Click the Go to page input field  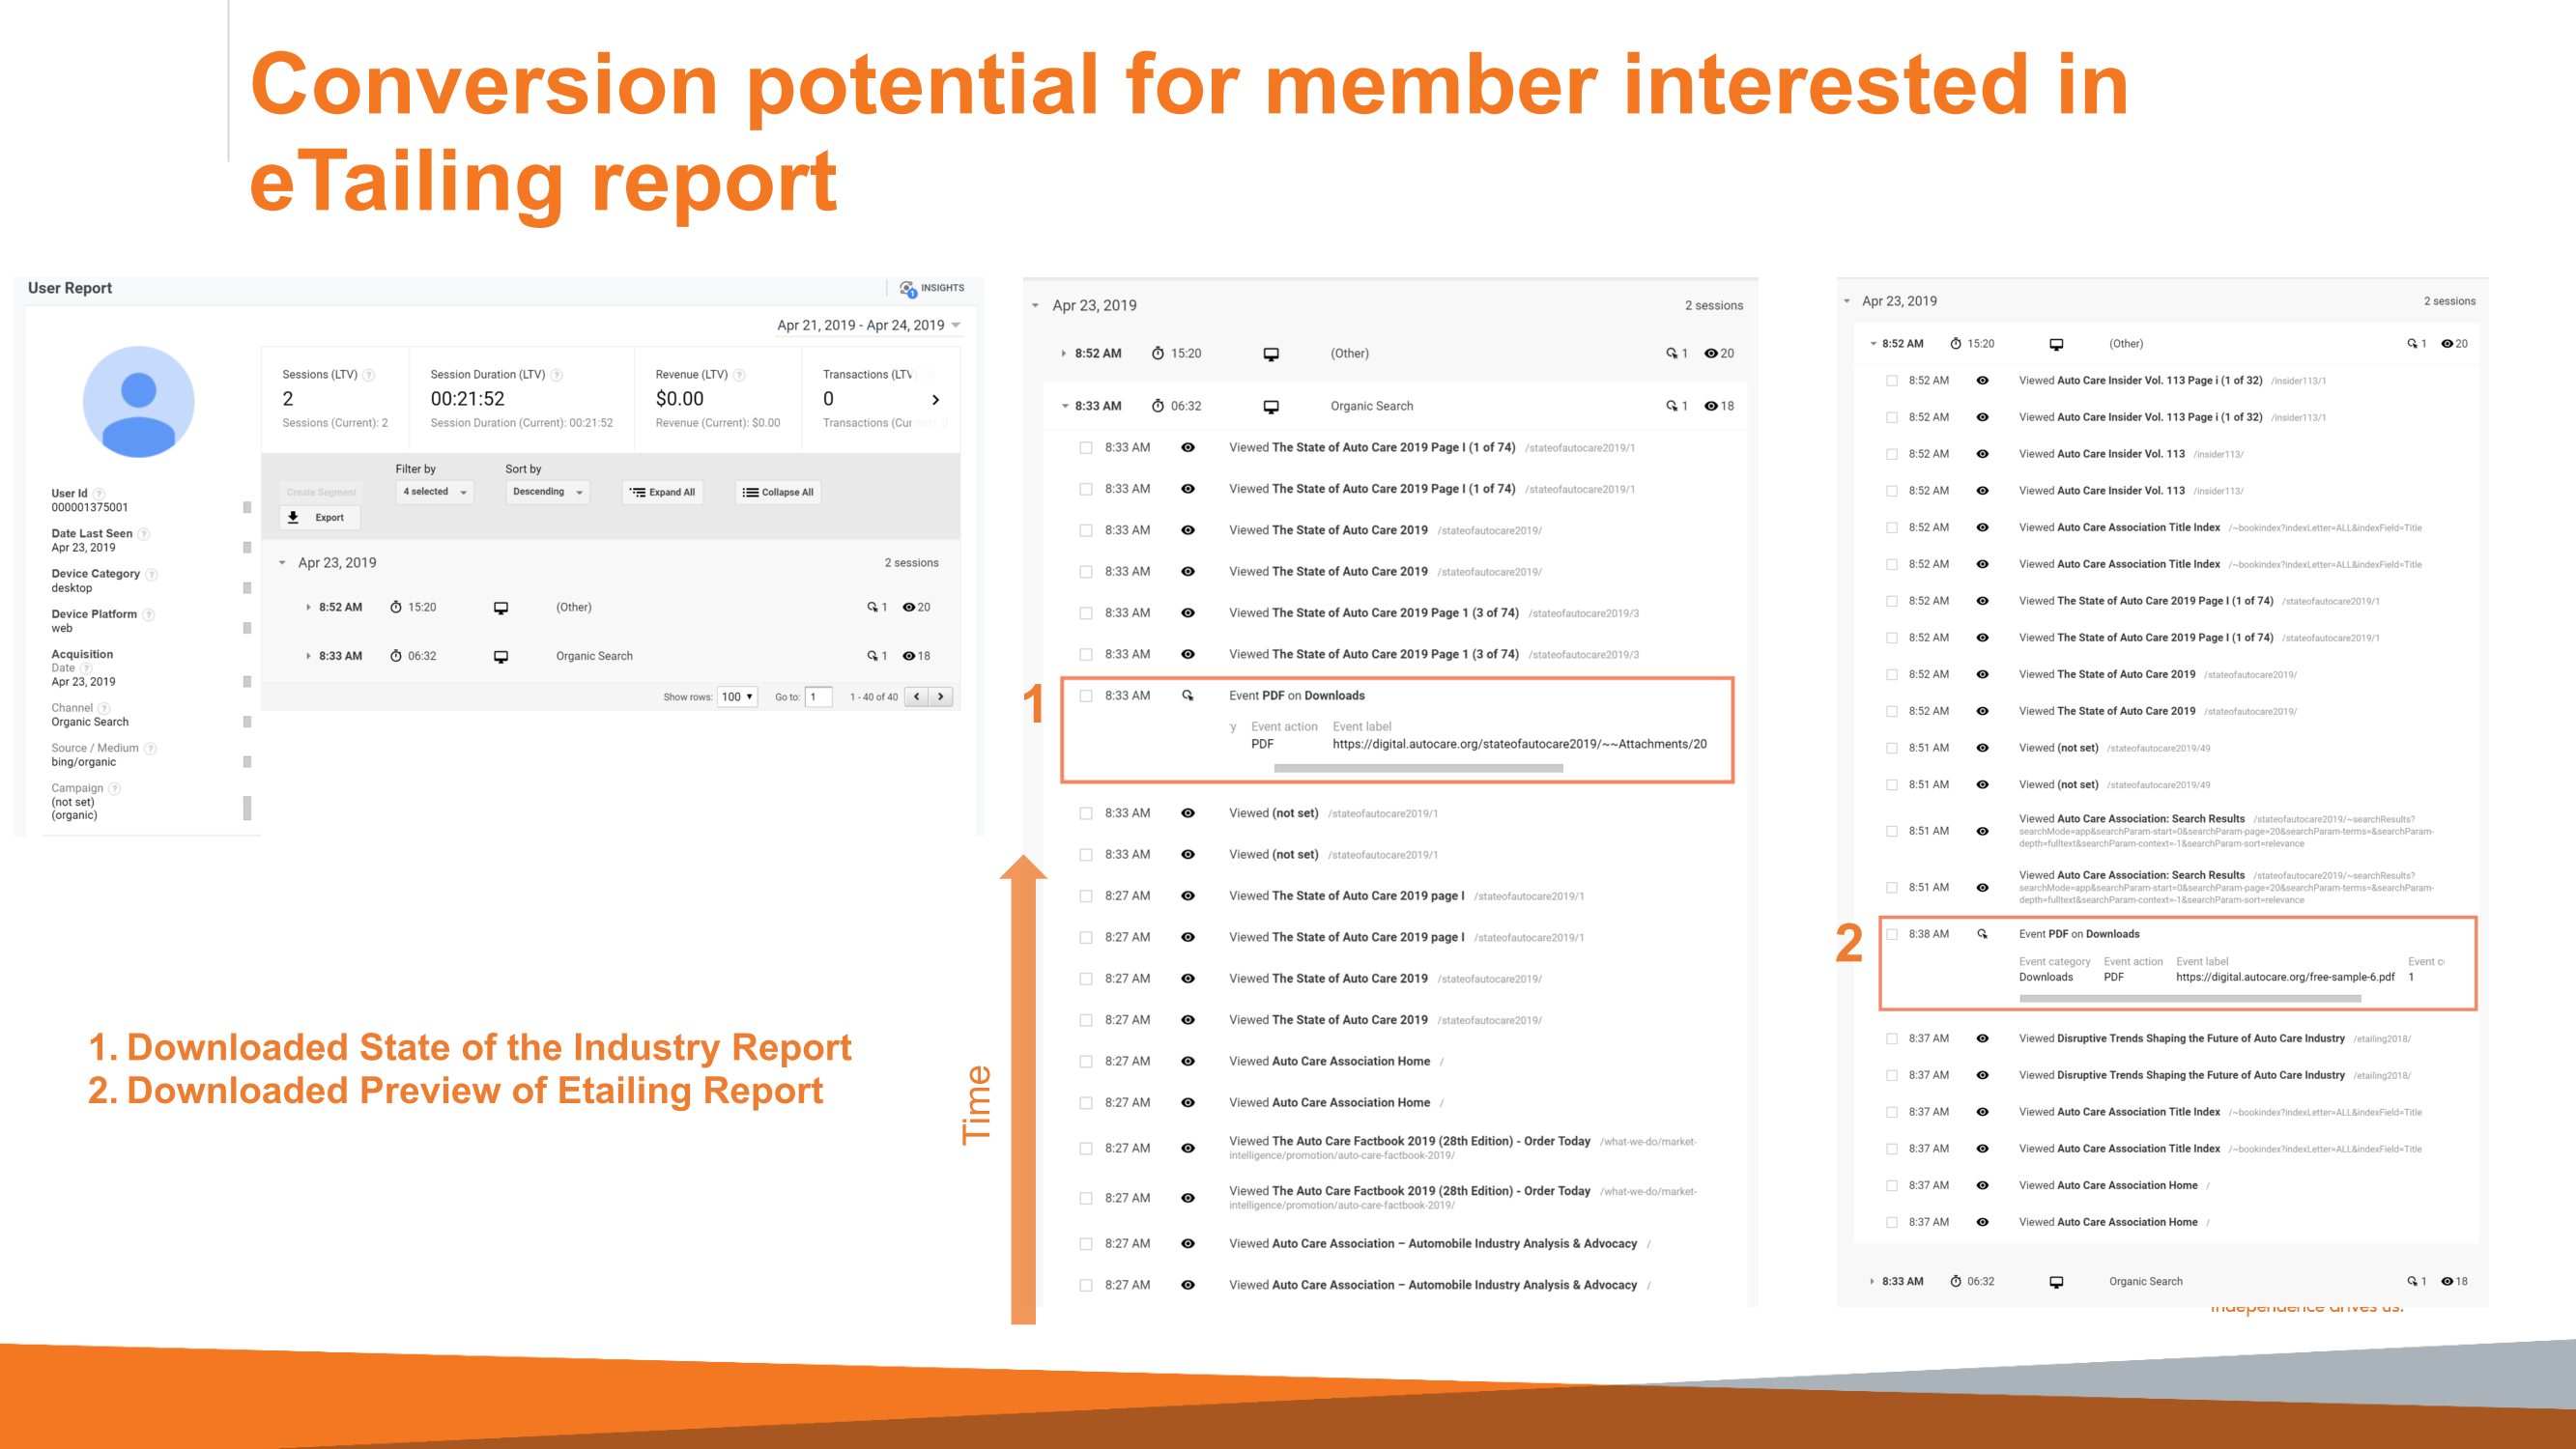pyautogui.click(x=818, y=697)
